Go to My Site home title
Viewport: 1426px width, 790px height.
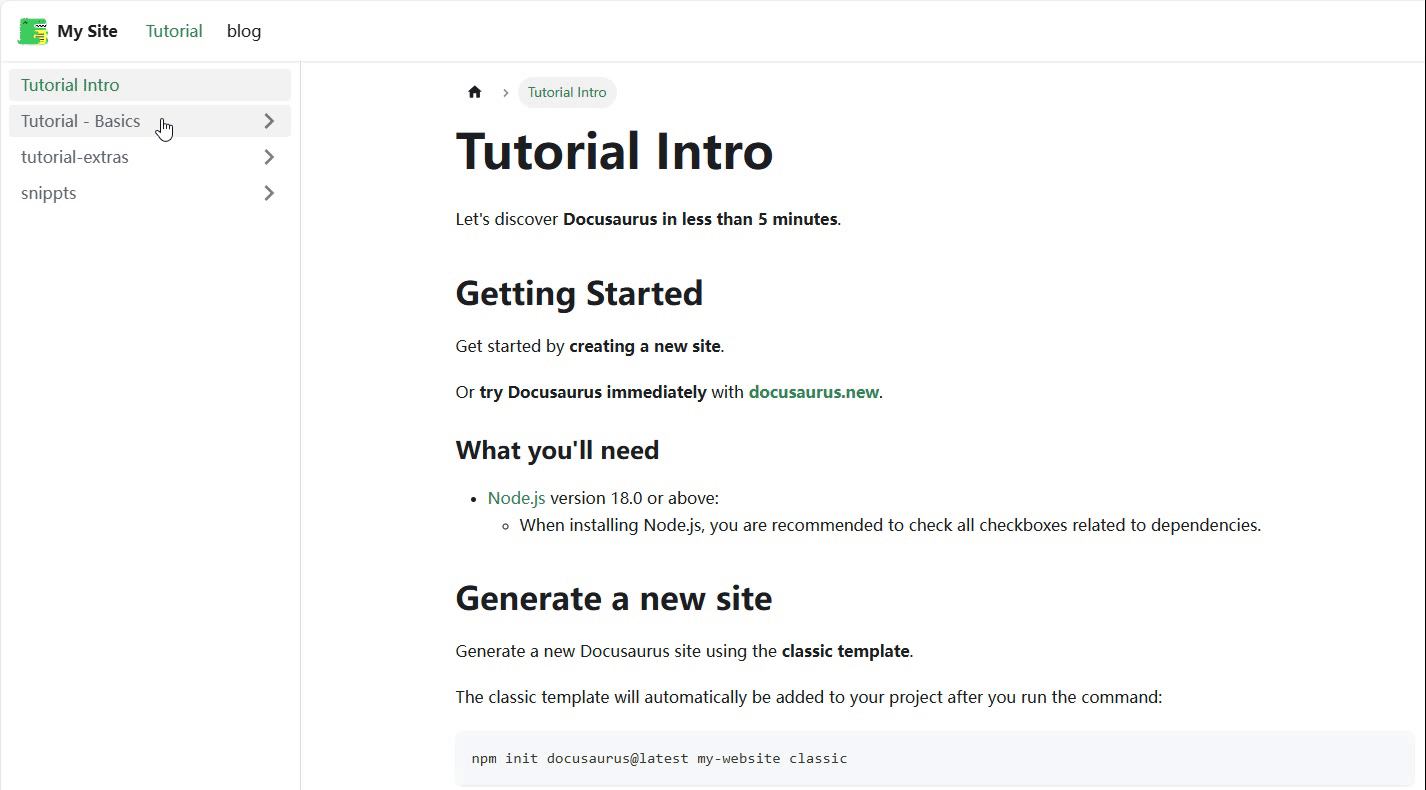(x=87, y=31)
